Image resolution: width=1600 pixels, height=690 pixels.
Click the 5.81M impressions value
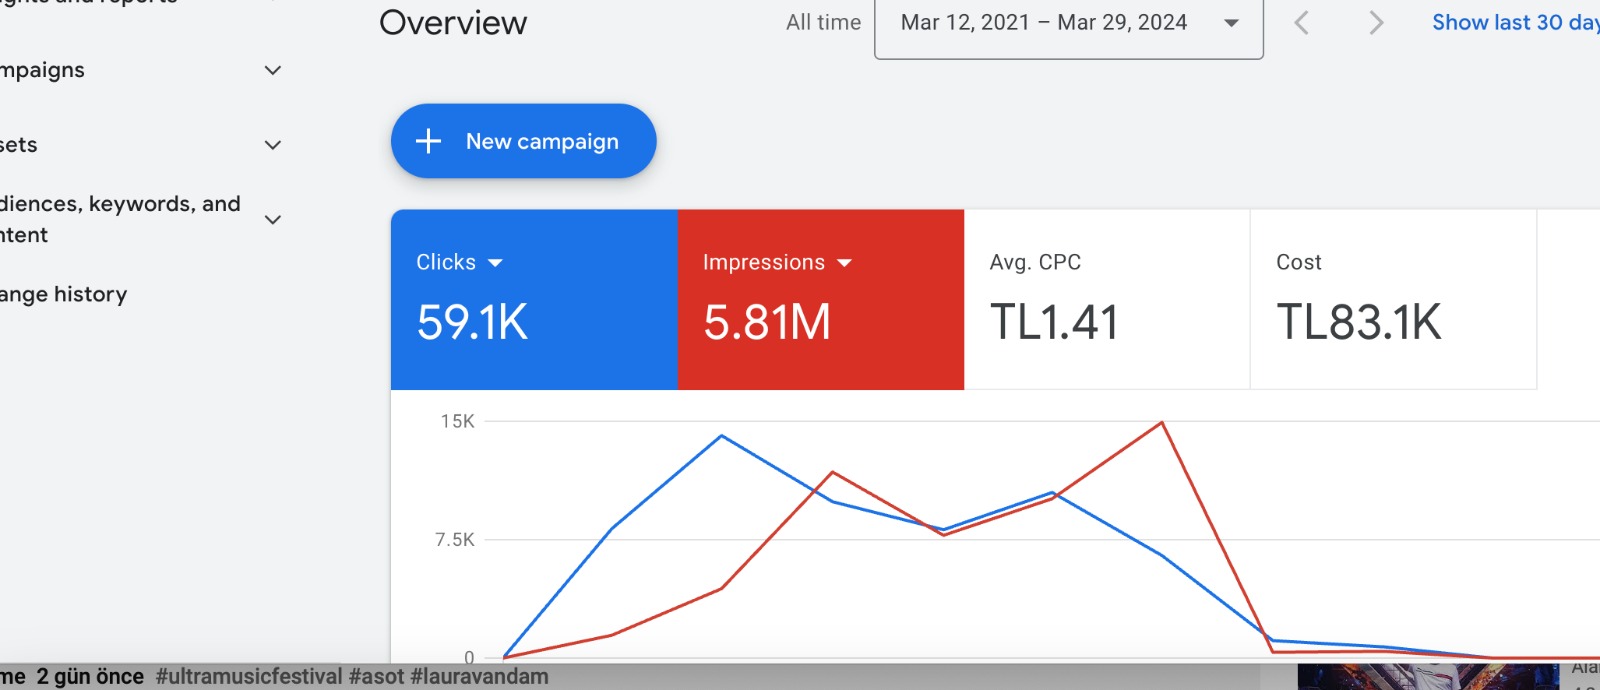pyautogui.click(x=767, y=322)
